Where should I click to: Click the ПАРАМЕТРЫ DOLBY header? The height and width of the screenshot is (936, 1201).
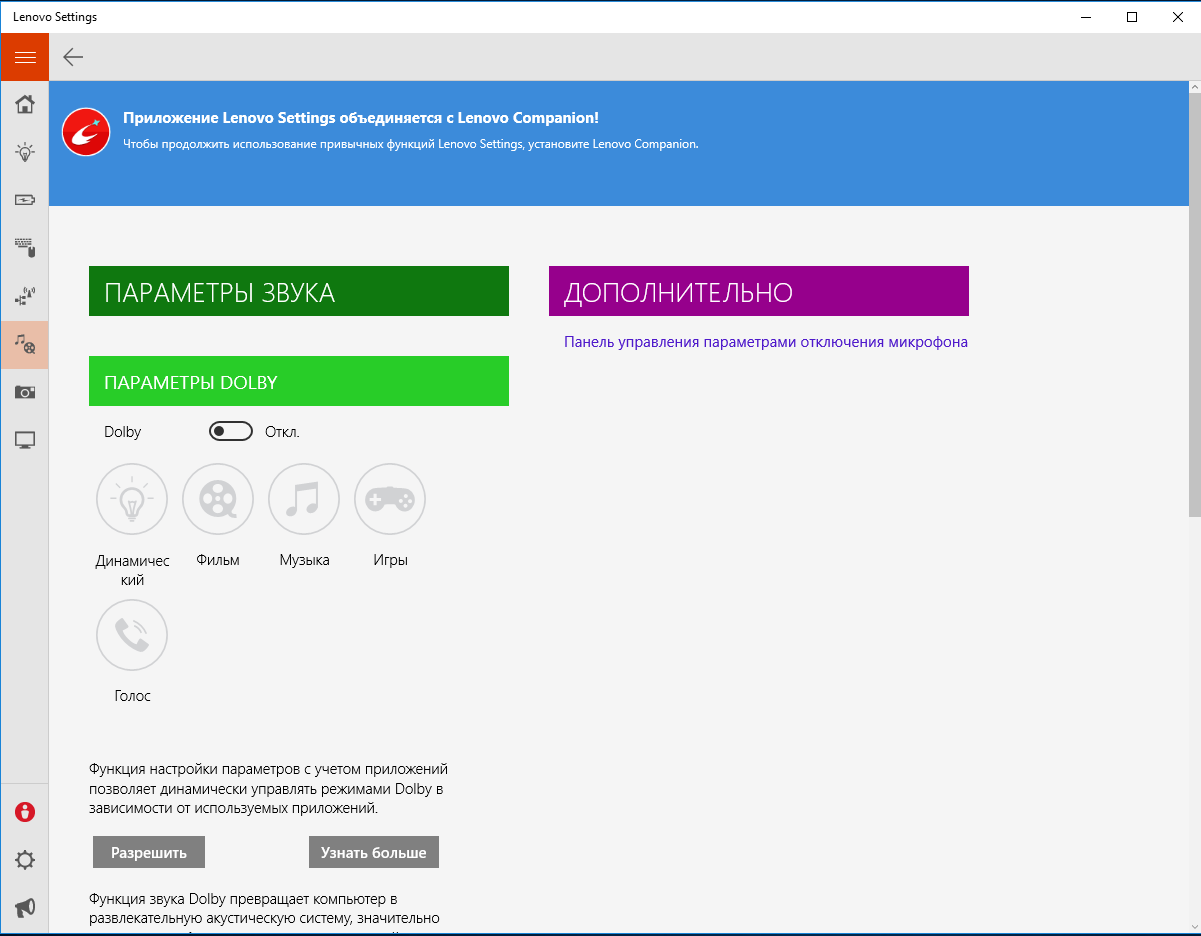299,381
